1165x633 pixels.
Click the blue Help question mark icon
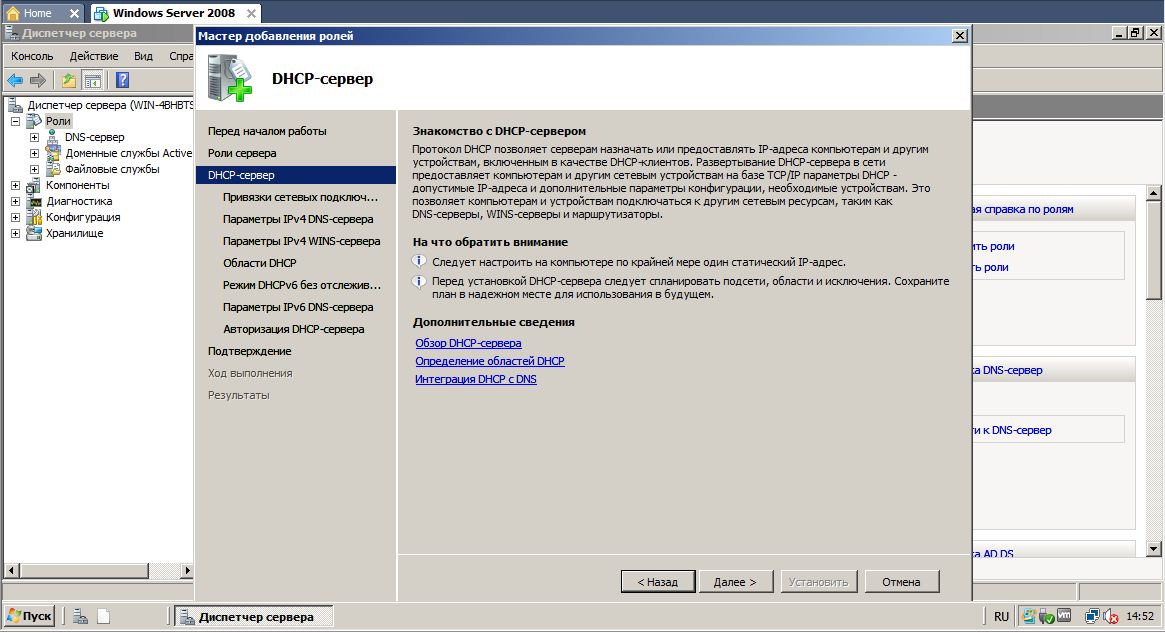[123, 80]
